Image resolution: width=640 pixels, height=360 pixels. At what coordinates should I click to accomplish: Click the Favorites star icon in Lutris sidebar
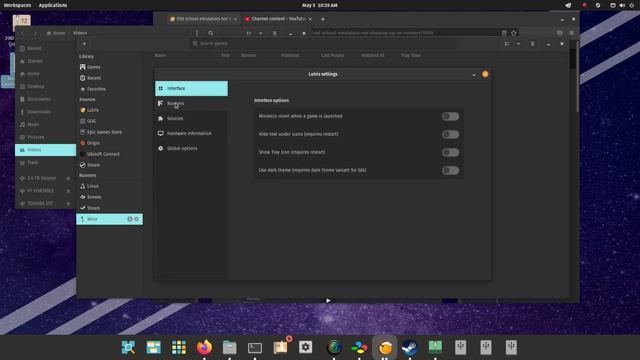82,89
